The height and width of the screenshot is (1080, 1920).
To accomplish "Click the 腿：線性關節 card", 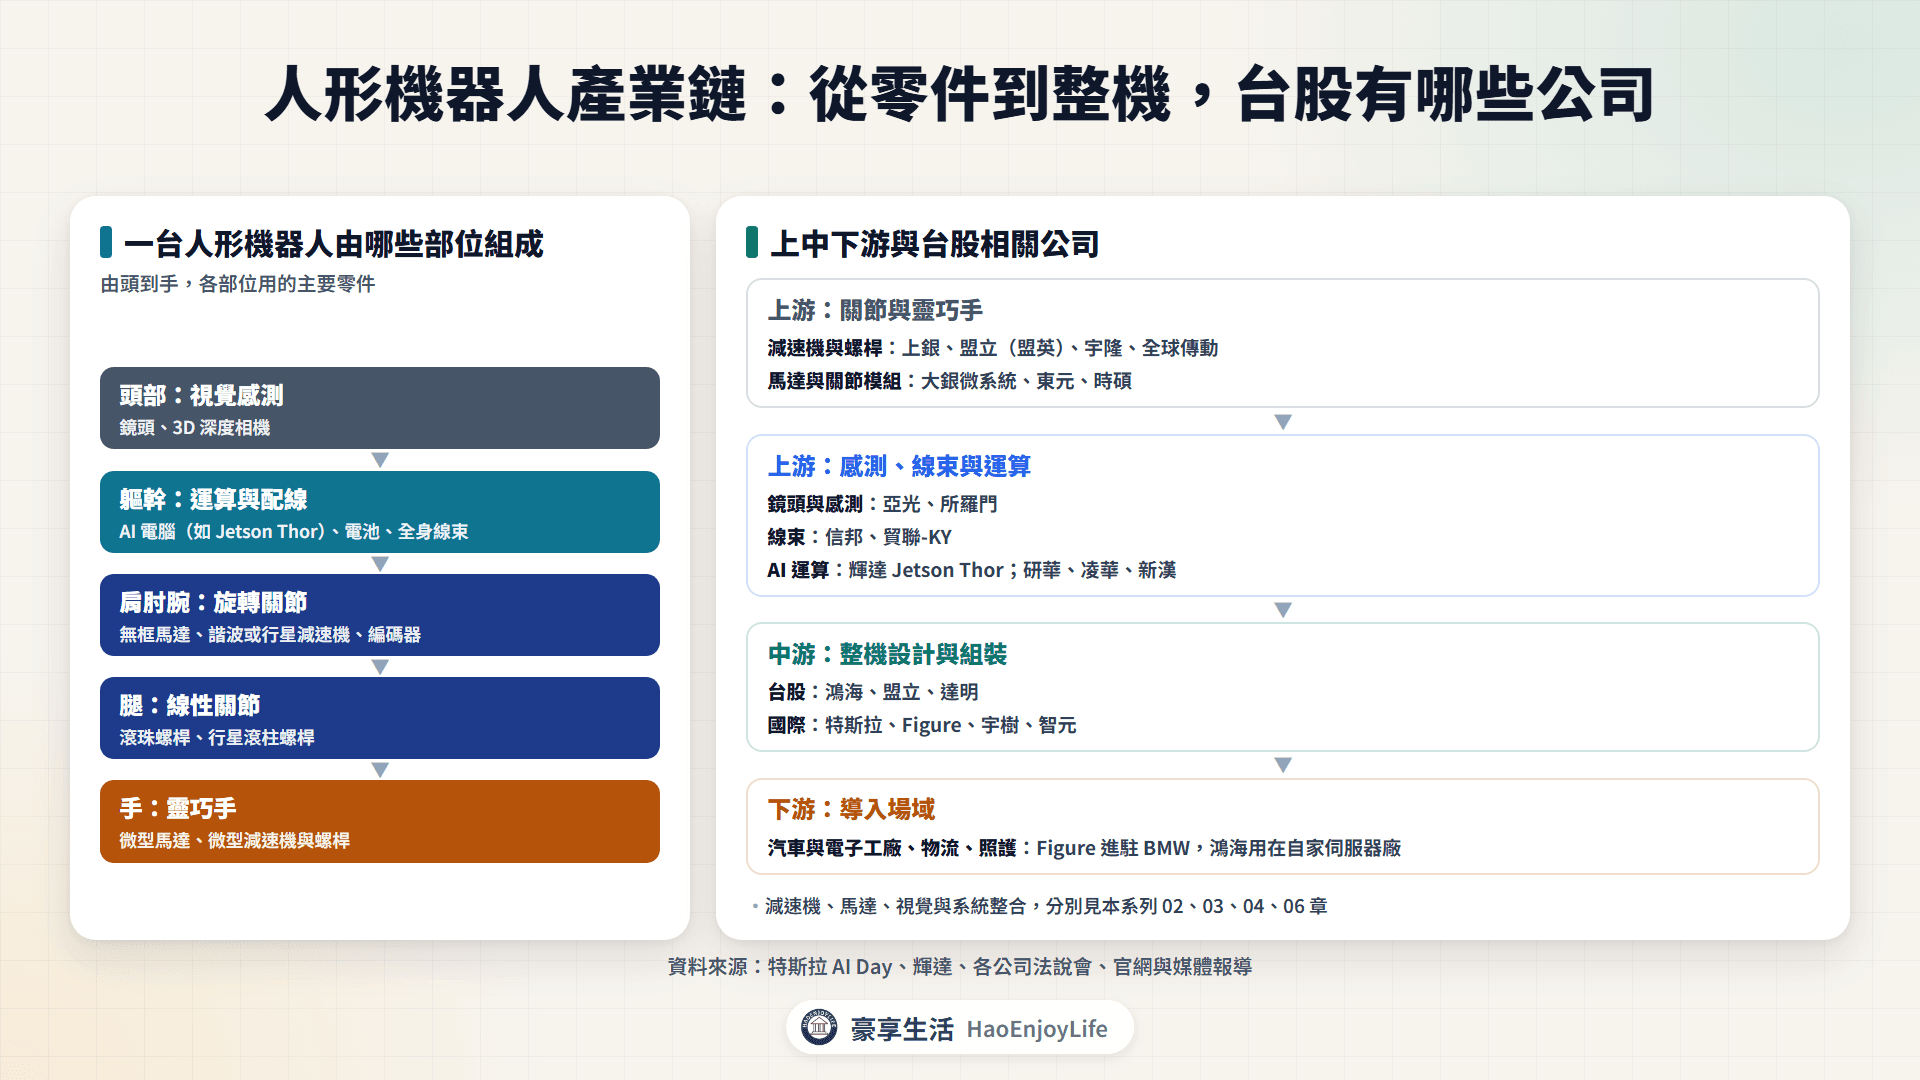I will pyautogui.click(x=380, y=718).
